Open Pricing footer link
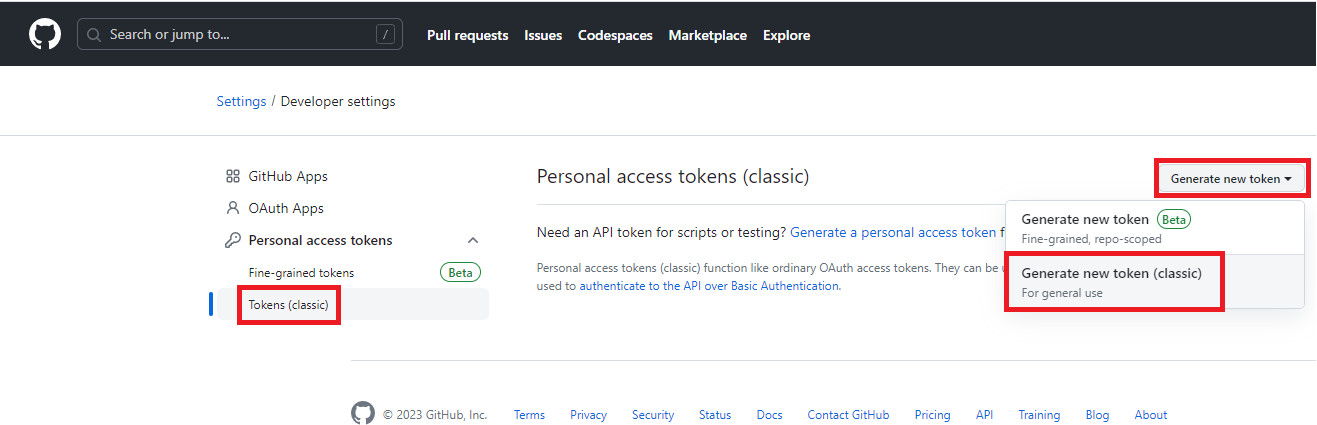 tap(932, 414)
